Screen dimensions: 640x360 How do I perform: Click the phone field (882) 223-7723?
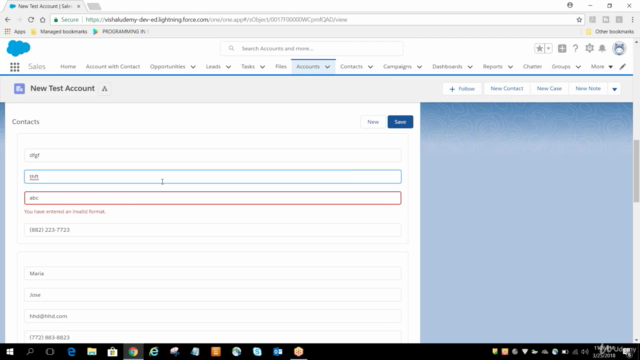click(x=213, y=230)
